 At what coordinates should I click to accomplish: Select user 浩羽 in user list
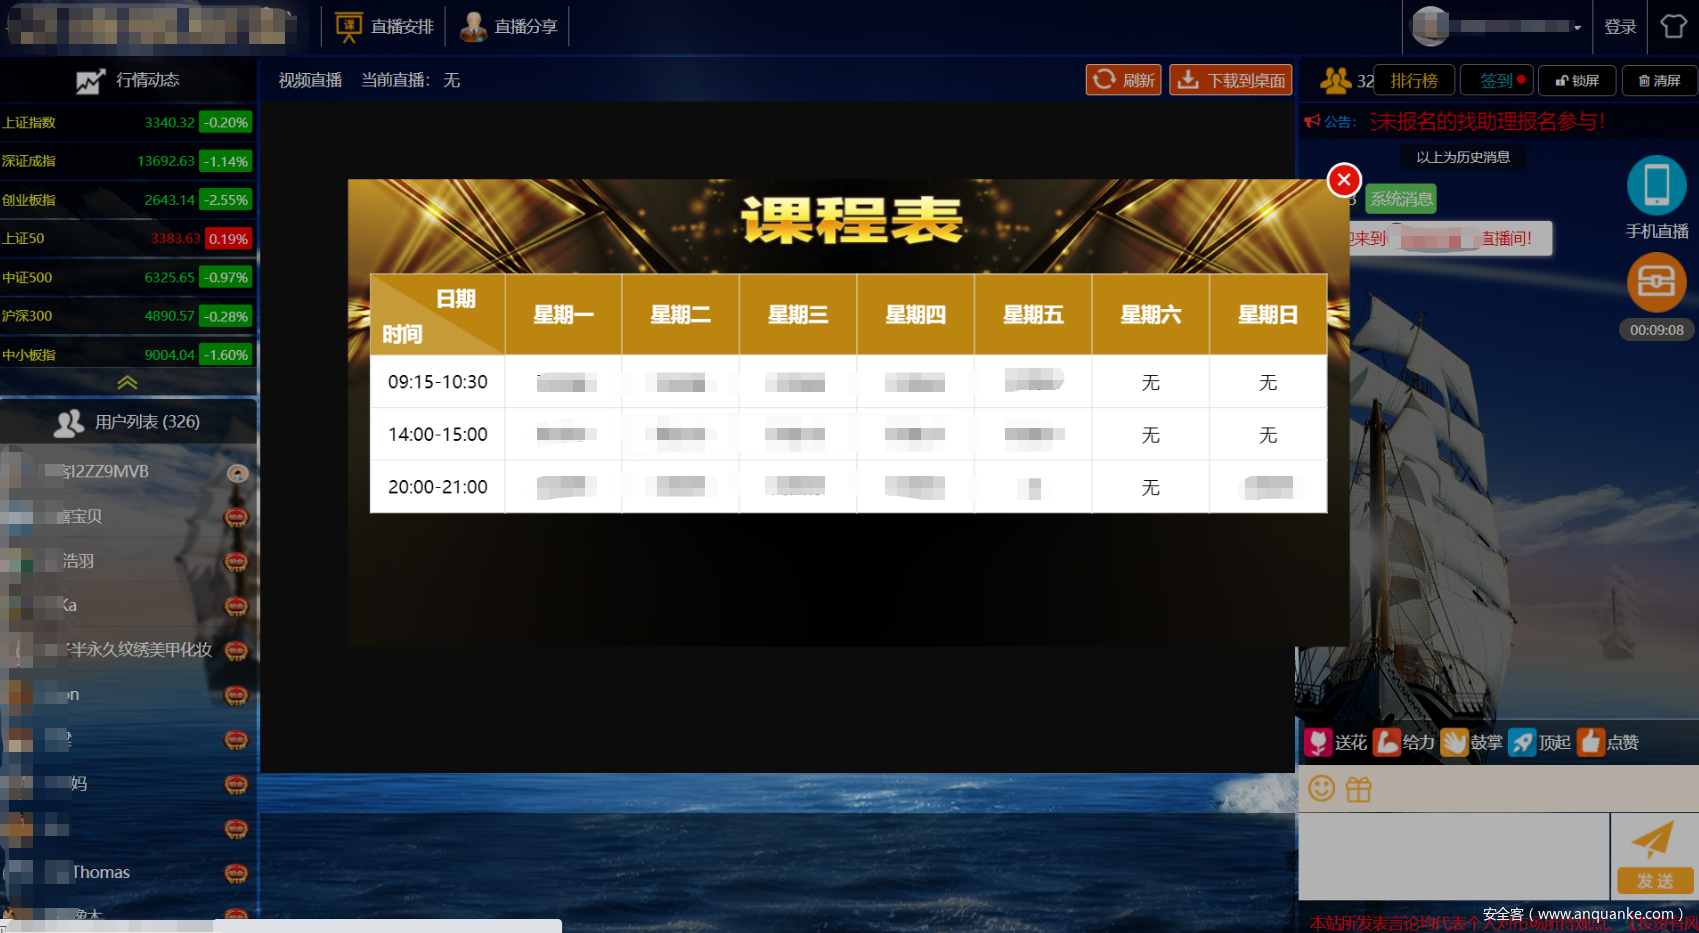click(128, 562)
